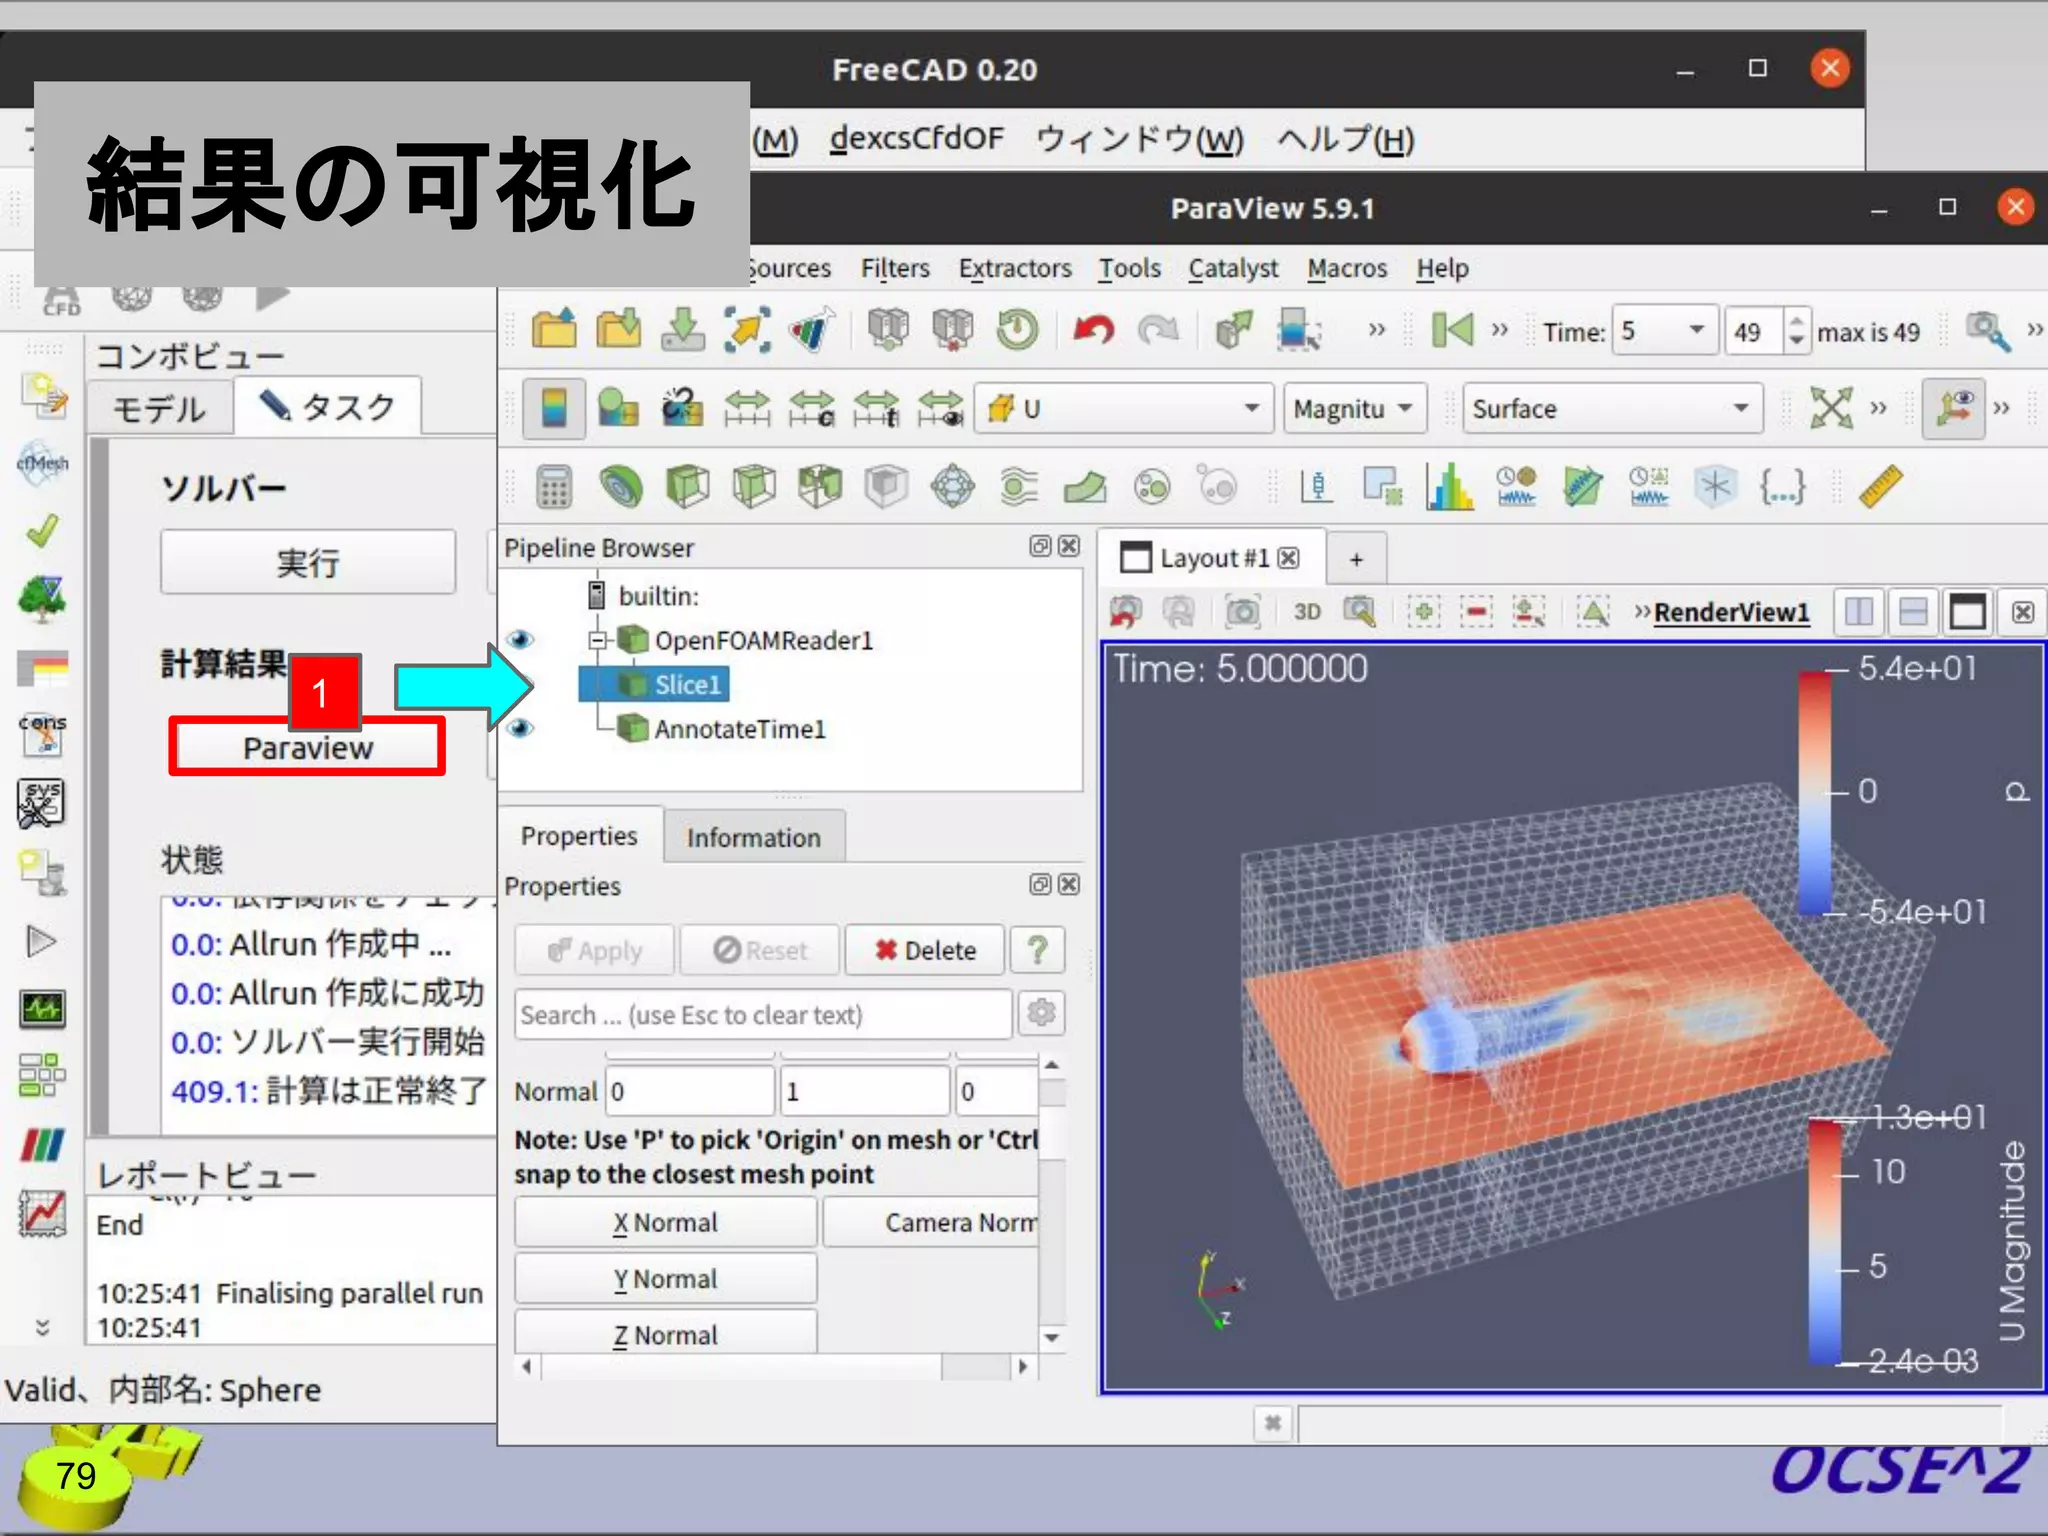Toggle the color legend visibility icon

tap(553, 409)
